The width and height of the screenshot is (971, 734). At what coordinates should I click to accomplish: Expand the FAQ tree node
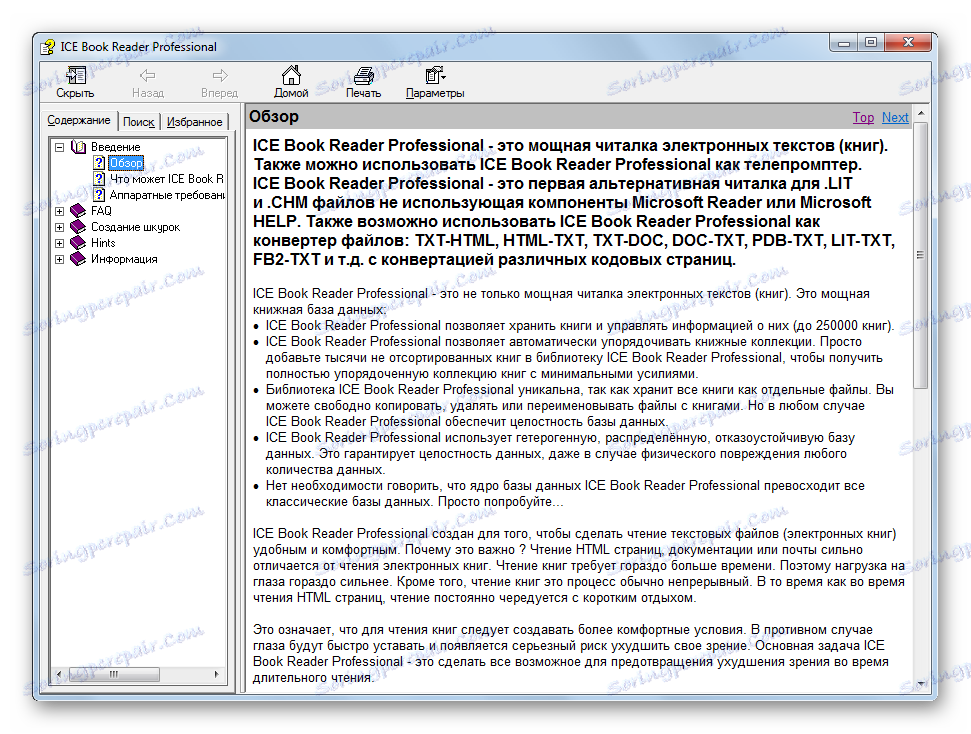(59, 211)
